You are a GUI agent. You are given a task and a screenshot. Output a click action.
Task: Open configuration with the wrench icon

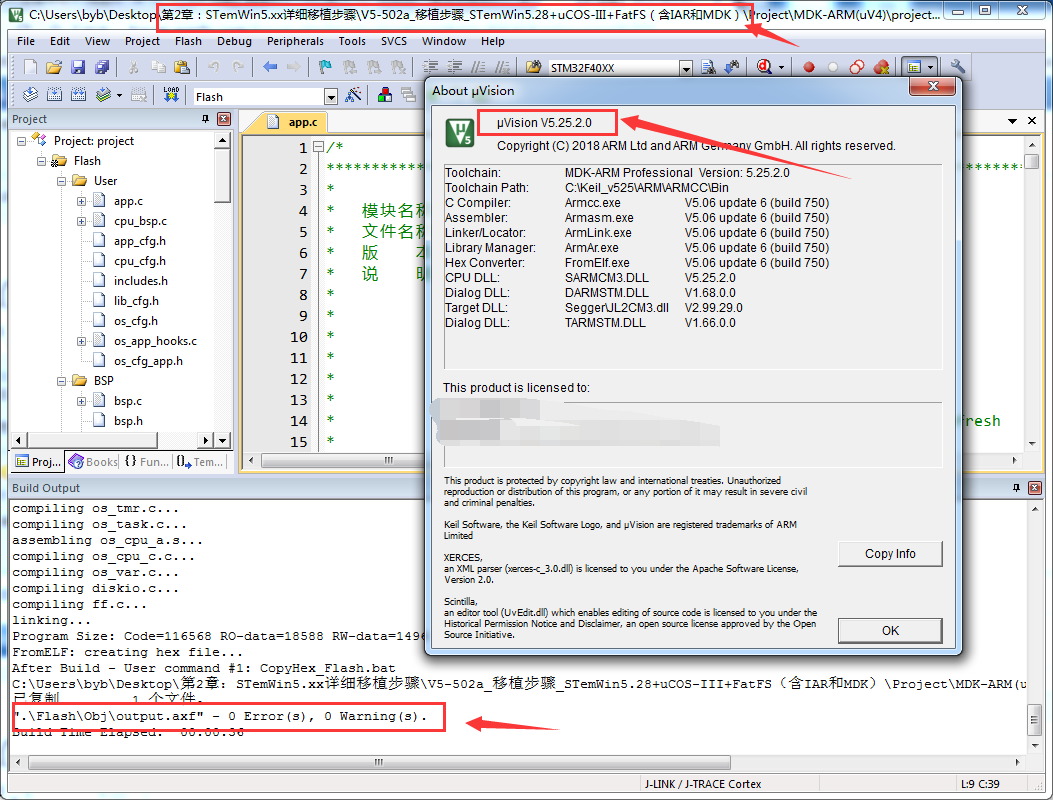(x=958, y=67)
